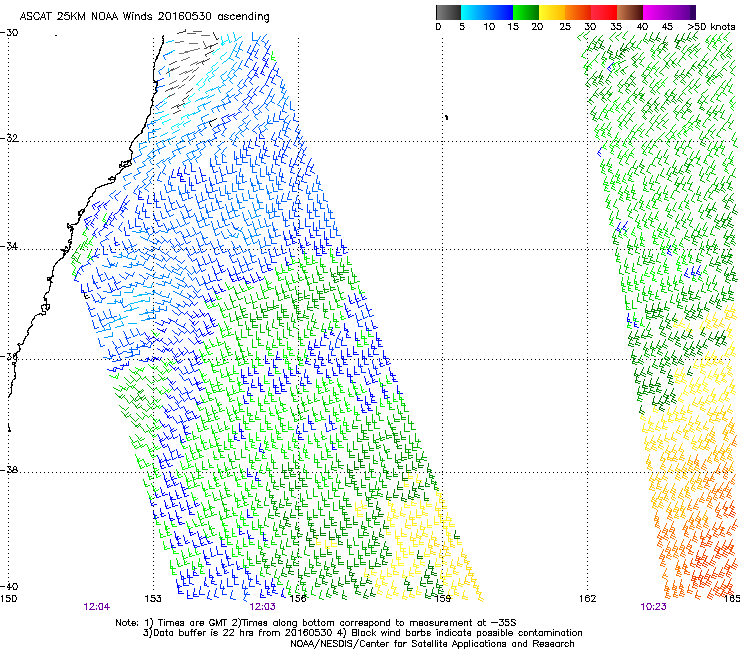Click the title 'ASCAT 25KM NOAA Winds 20160530 ascending'
740x650 pixels.
click(x=144, y=17)
